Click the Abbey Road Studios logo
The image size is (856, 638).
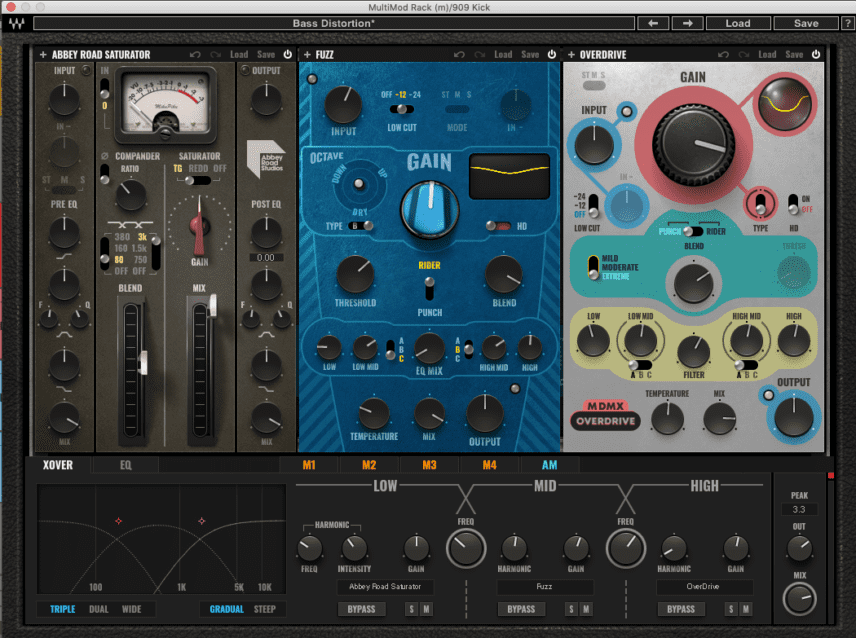pos(266,159)
